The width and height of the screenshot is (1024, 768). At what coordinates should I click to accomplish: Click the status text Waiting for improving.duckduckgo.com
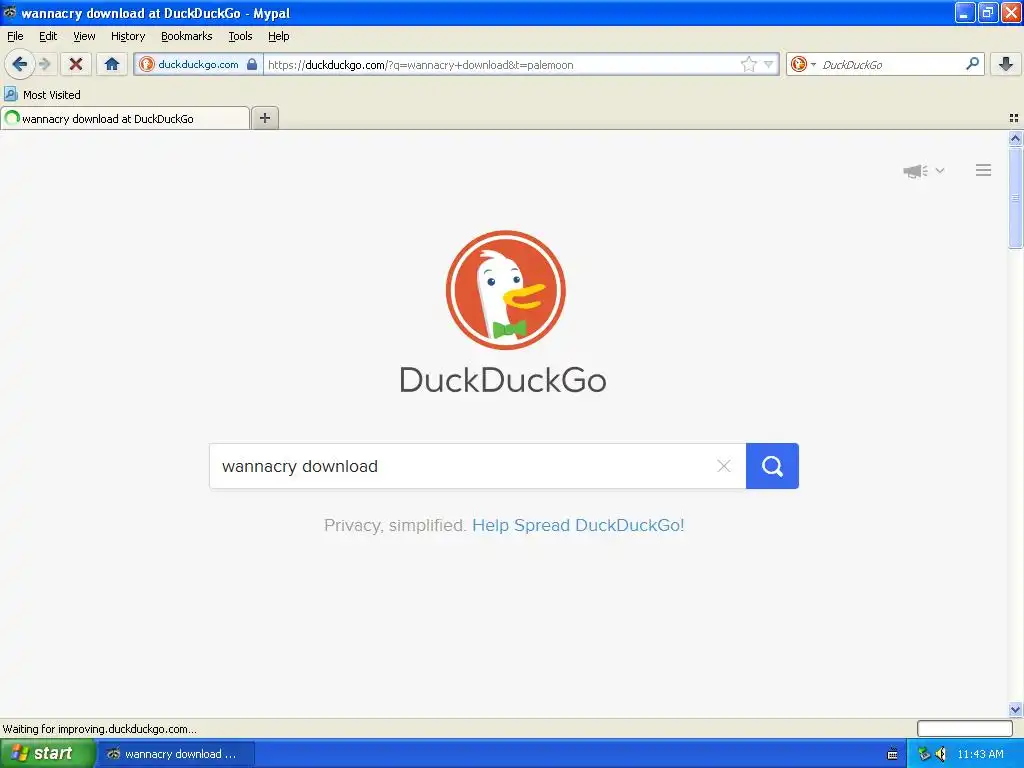(99, 729)
